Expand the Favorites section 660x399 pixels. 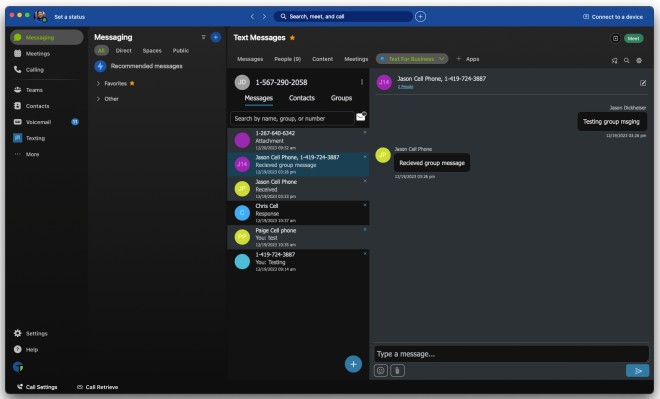point(98,83)
